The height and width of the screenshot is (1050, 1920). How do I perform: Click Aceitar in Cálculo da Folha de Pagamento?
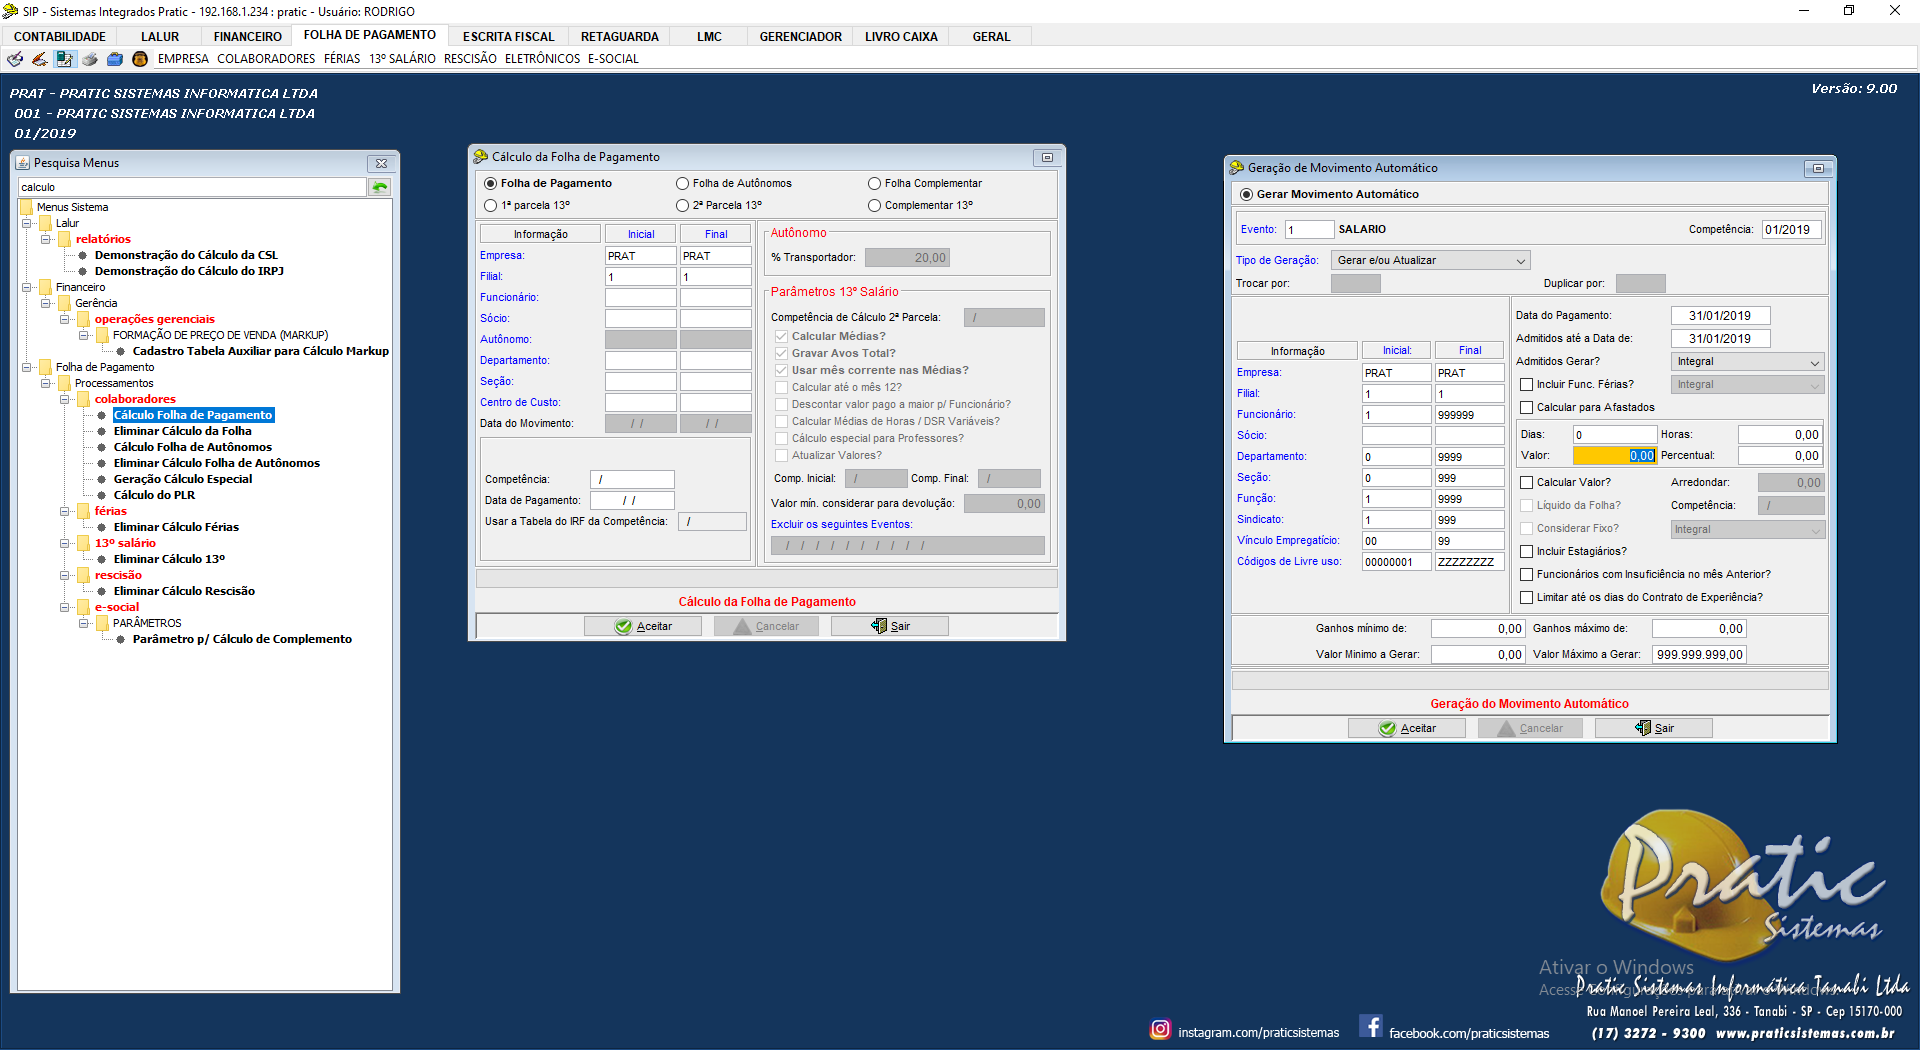643,627
